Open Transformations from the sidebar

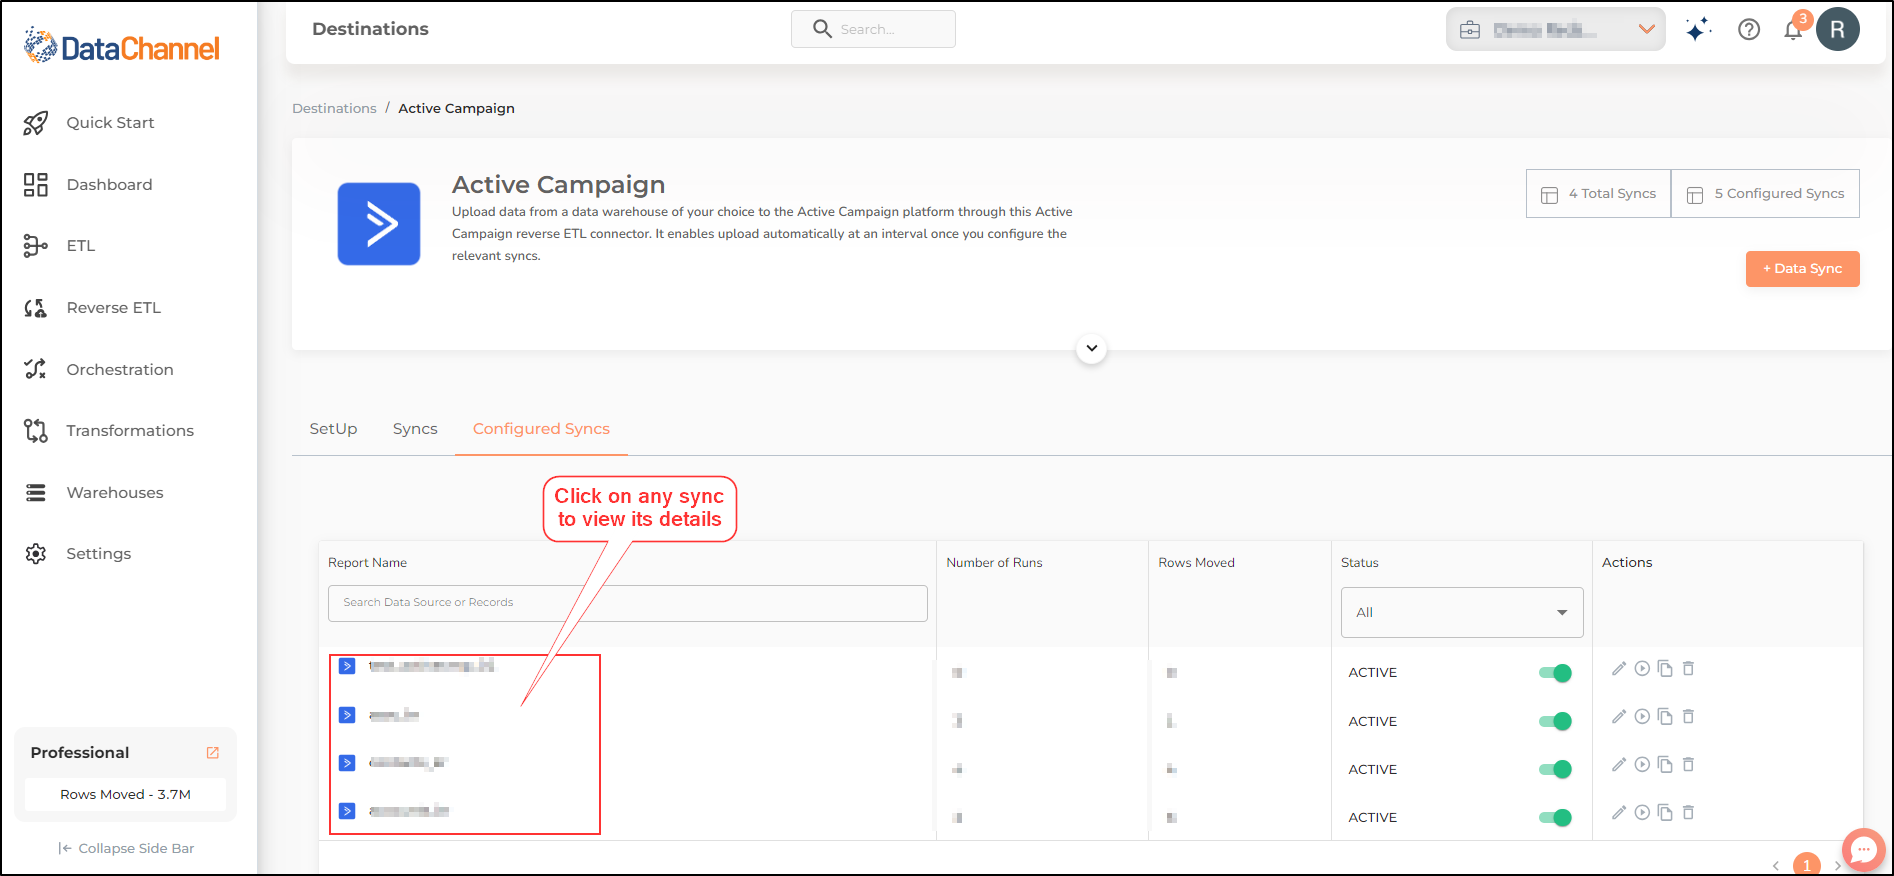click(130, 431)
